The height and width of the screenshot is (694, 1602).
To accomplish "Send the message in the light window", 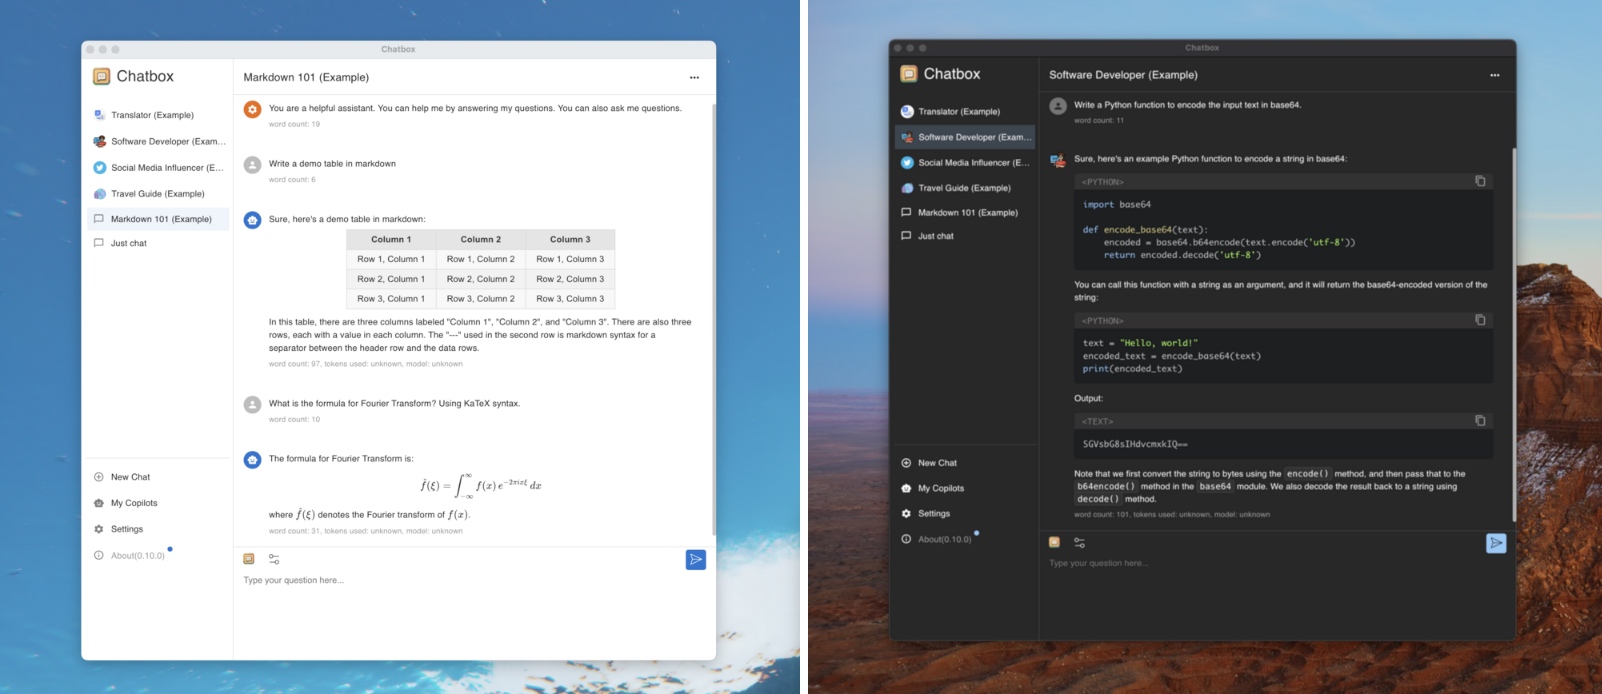I will (696, 560).
